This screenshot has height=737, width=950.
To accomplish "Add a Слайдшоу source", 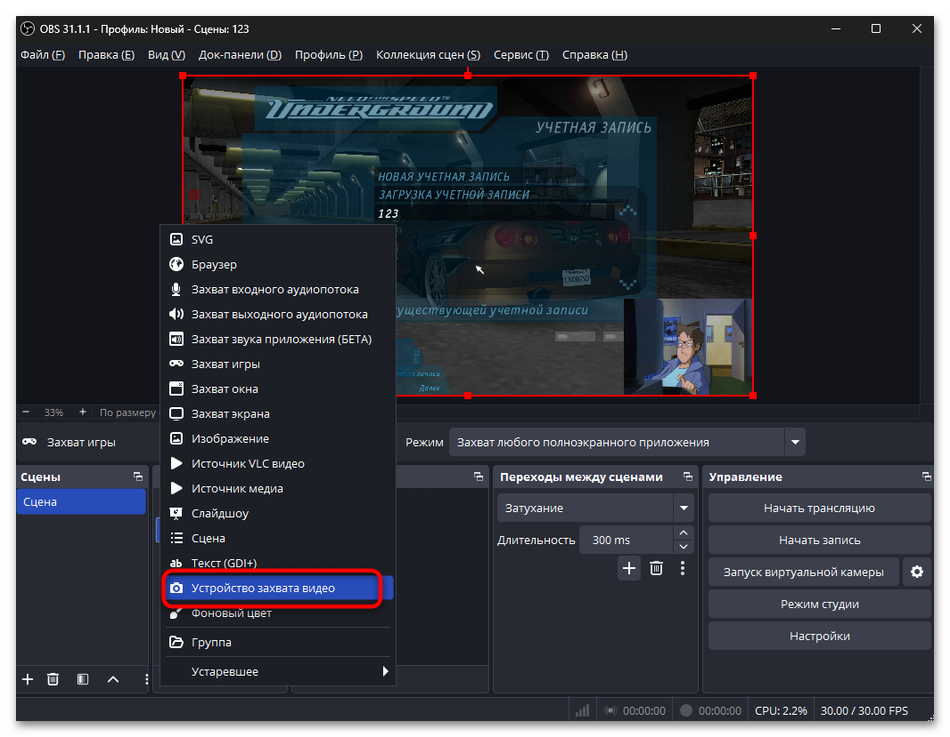I will (279, 513).
